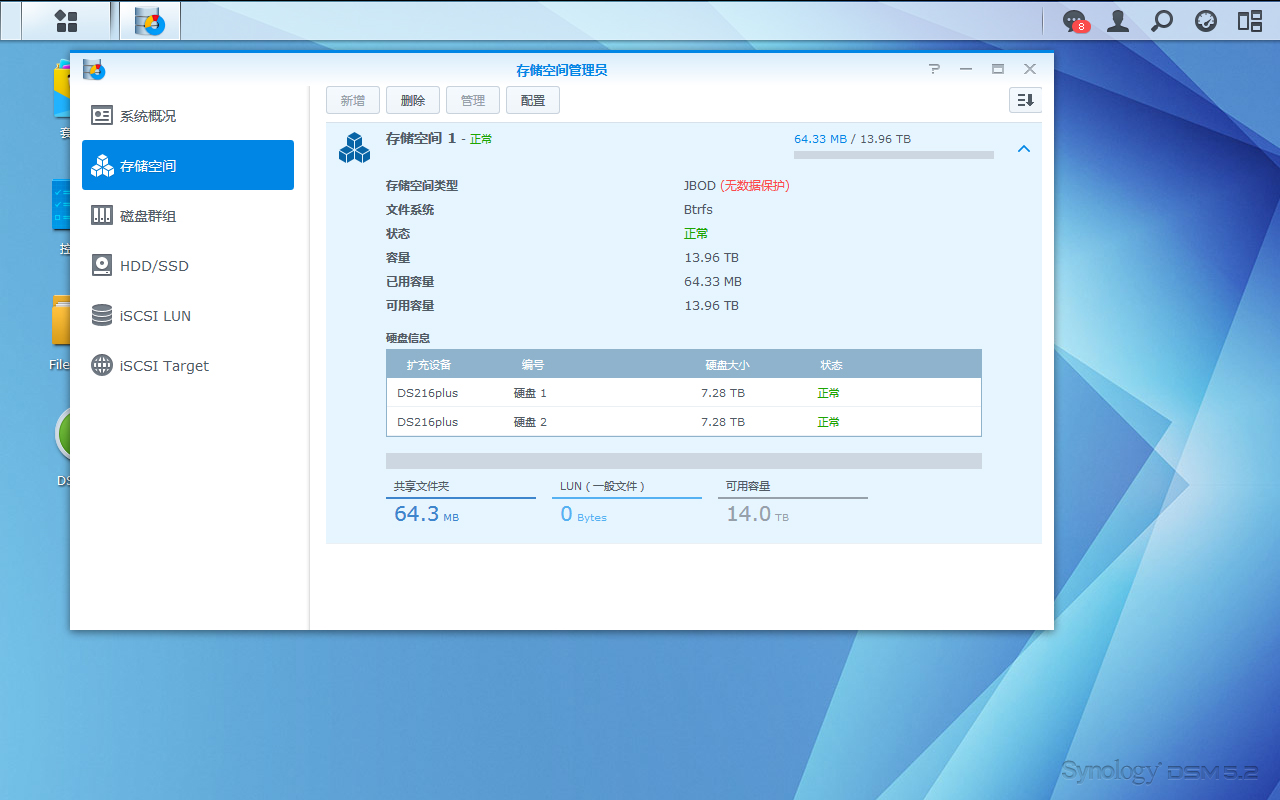Click the search magnifier icon

click(x=1162, y=21)
